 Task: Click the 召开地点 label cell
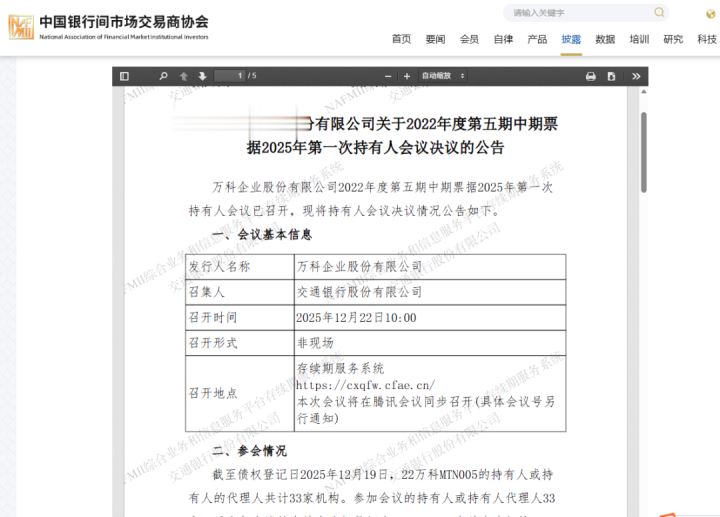click(240, 393)
